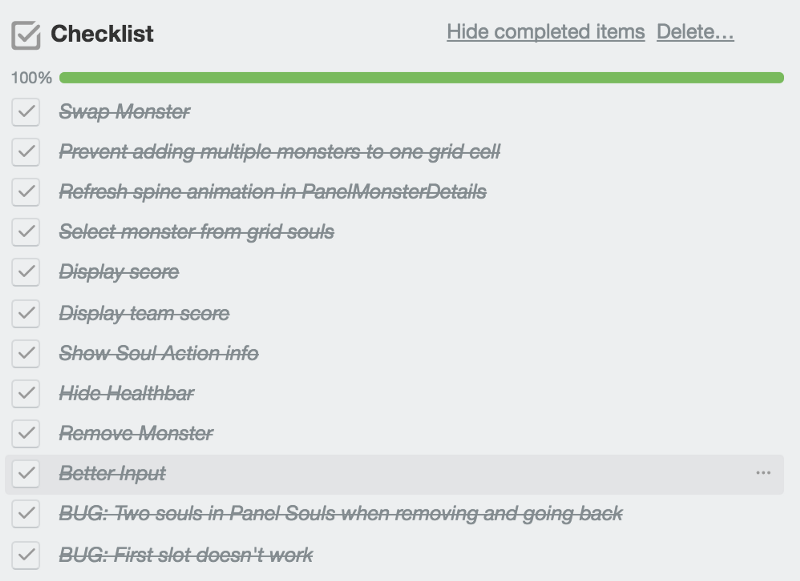Uncheck BUG: First slot doesn't work
This screenshot has width=800, height=581.
click(x=26, y=555)
